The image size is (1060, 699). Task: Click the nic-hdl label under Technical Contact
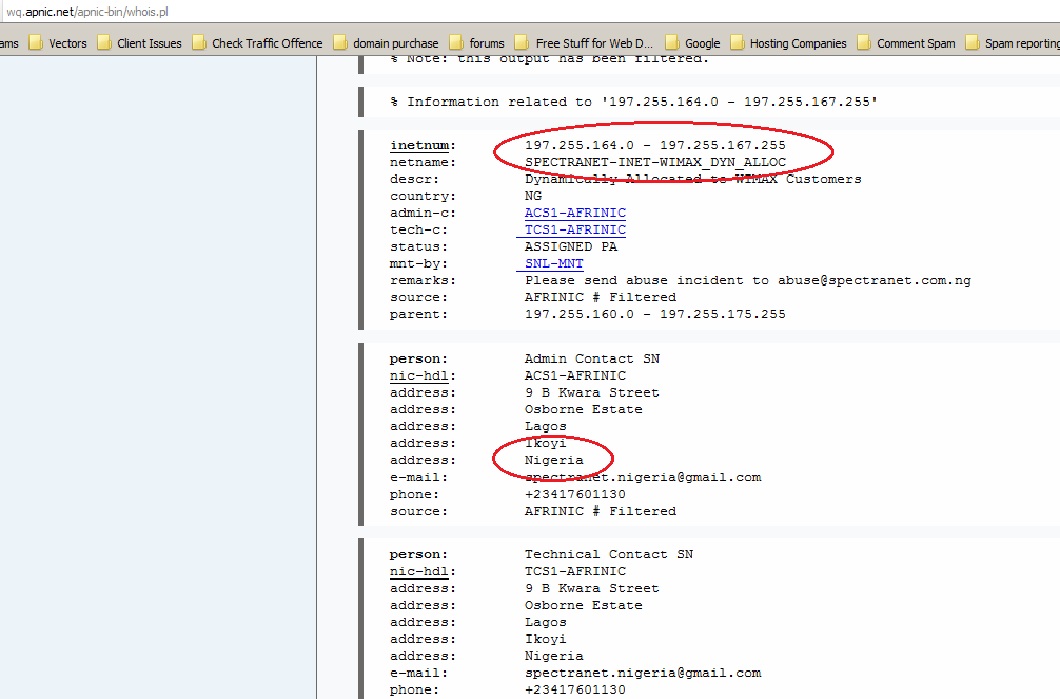422,571
